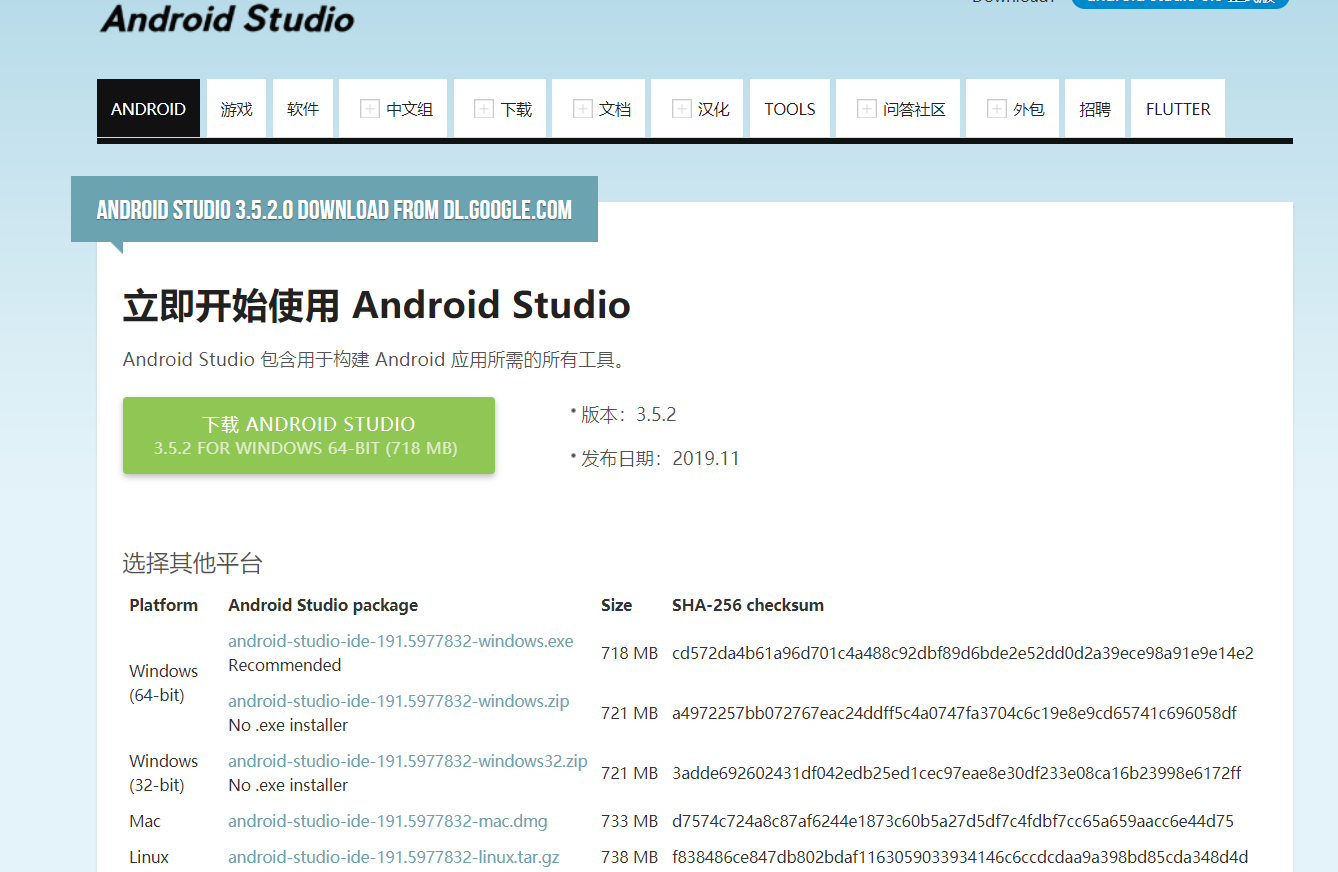Download the mac.dmg package link
The image size is (1338, 872).
[388, 821]
